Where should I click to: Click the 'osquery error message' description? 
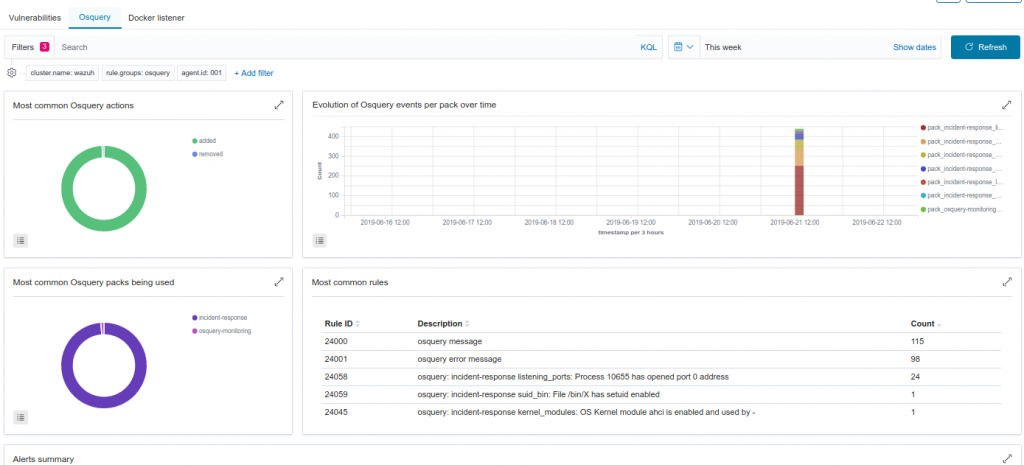(x=459, y=359)
